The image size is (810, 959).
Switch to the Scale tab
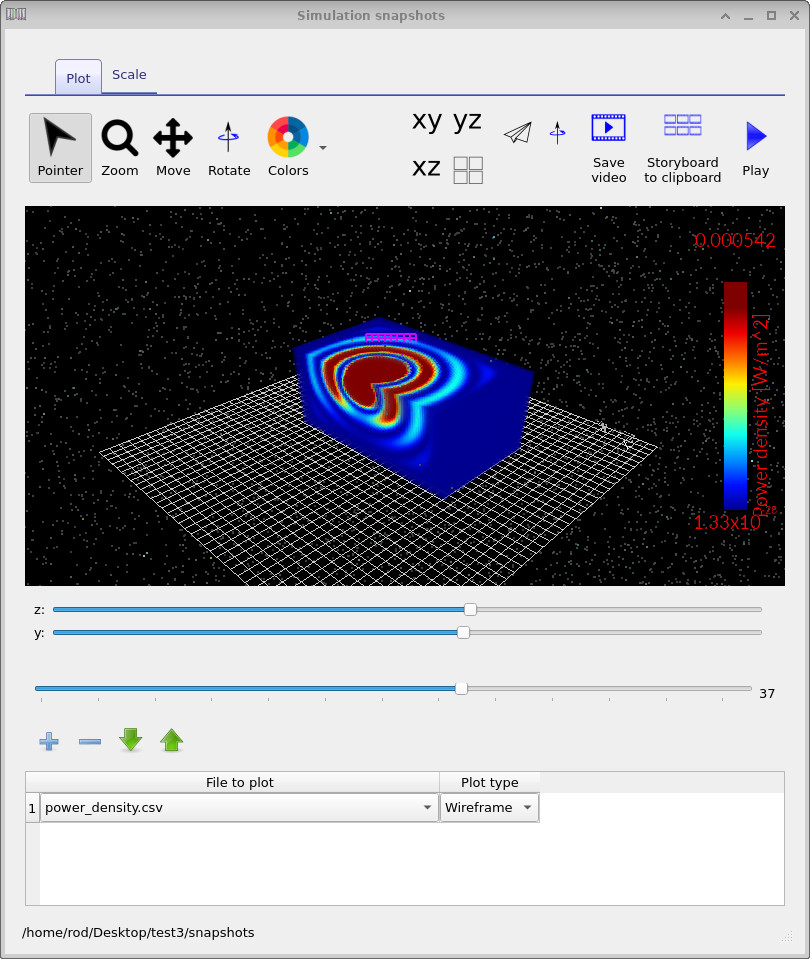[x=129, y=74]
